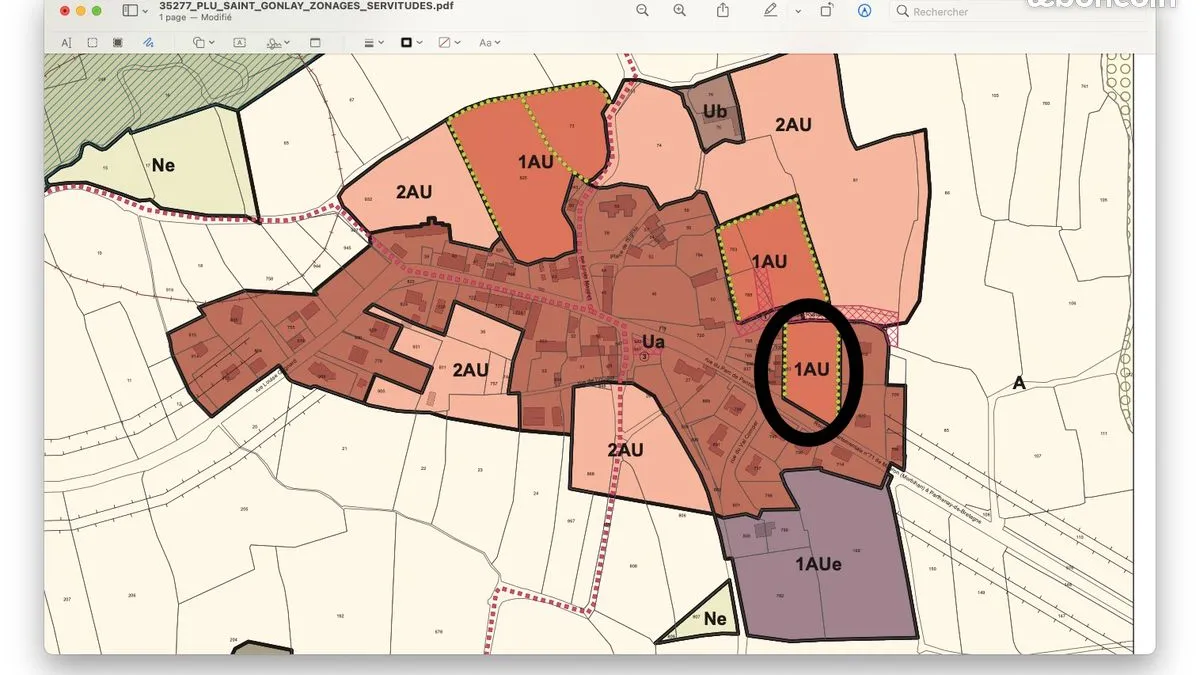The height and width of the screenshot is (675, 1200).
Task: Open the sidebar view options menu
Action: coord(135,10)
